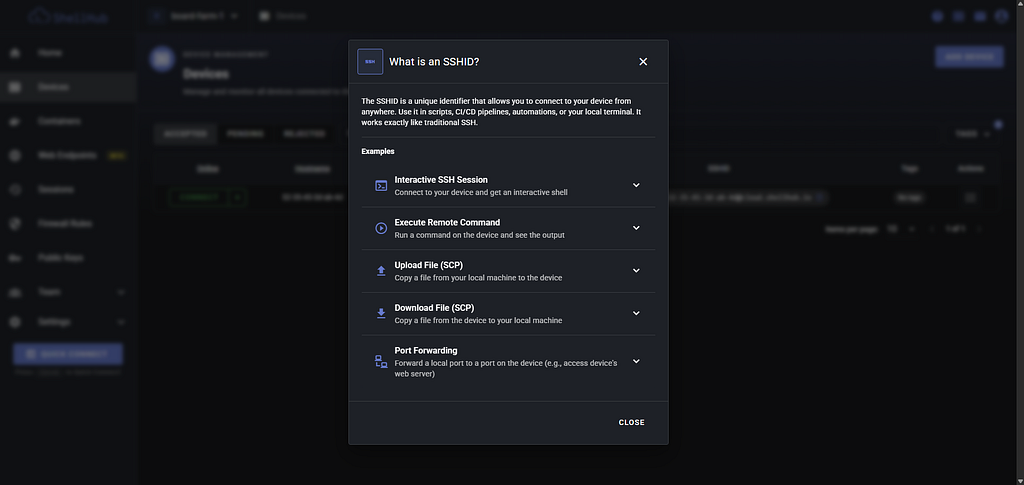
Task: Click the 'Examples' label
Action: [x=377, y=151]
